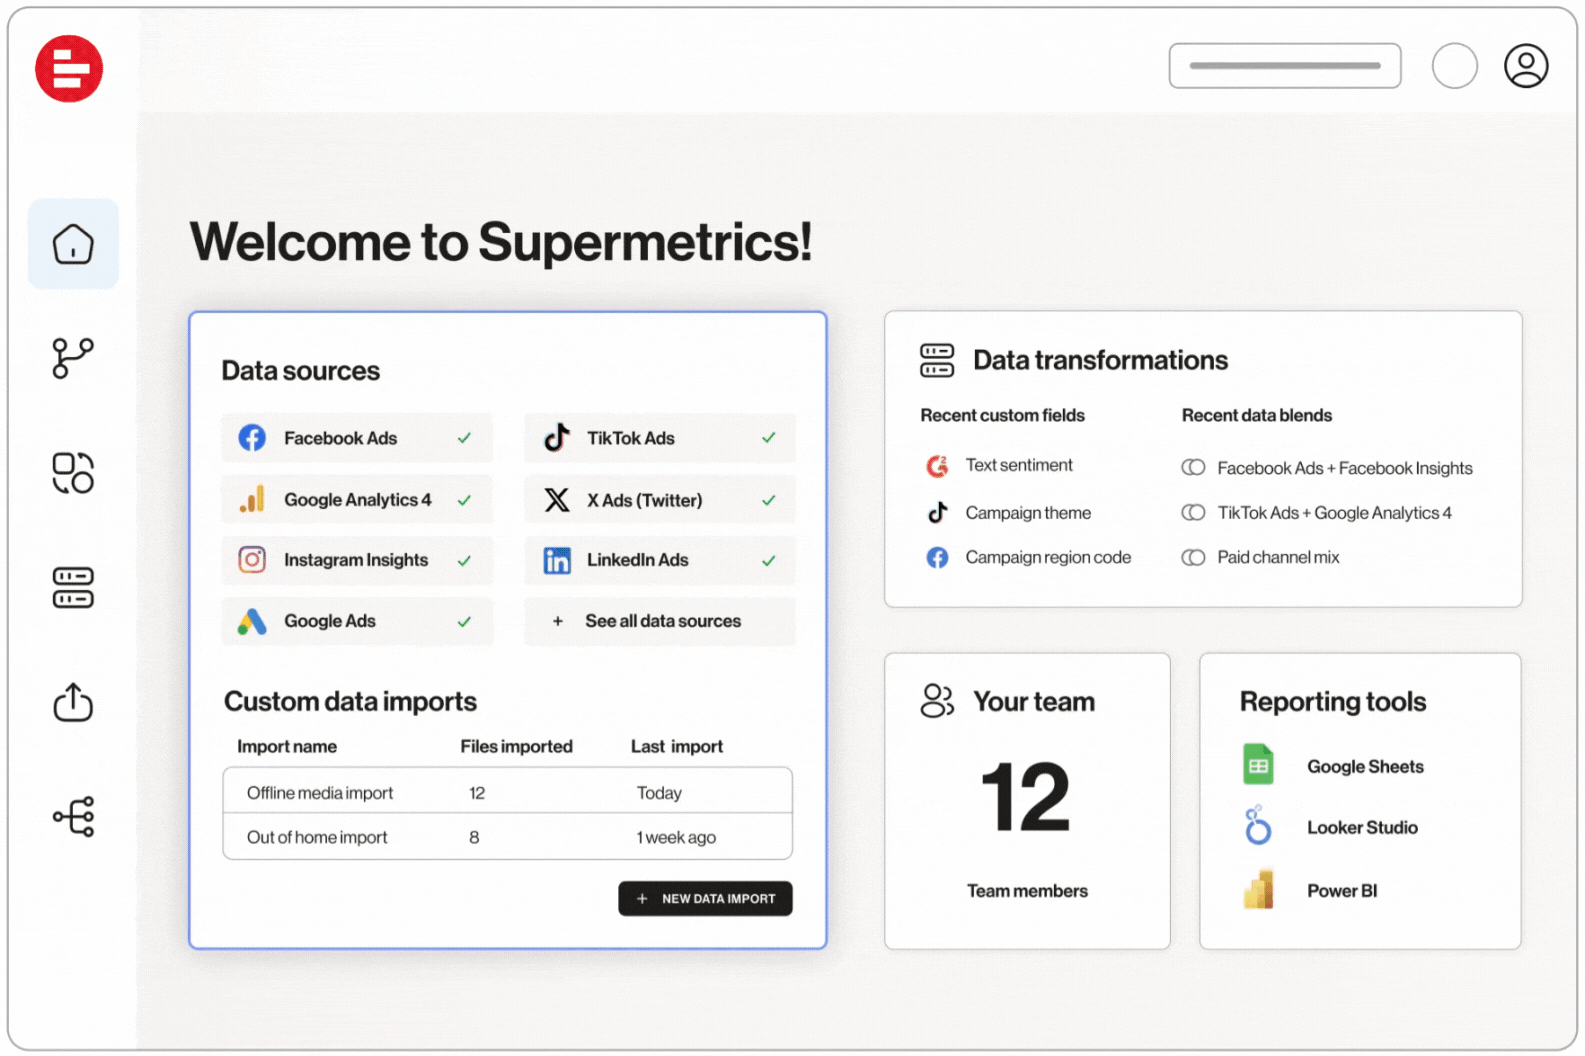Screen dimensions: 1585x1056
Task: Click the Facebook Ads logo icon
Action: (x=252, y=438)
